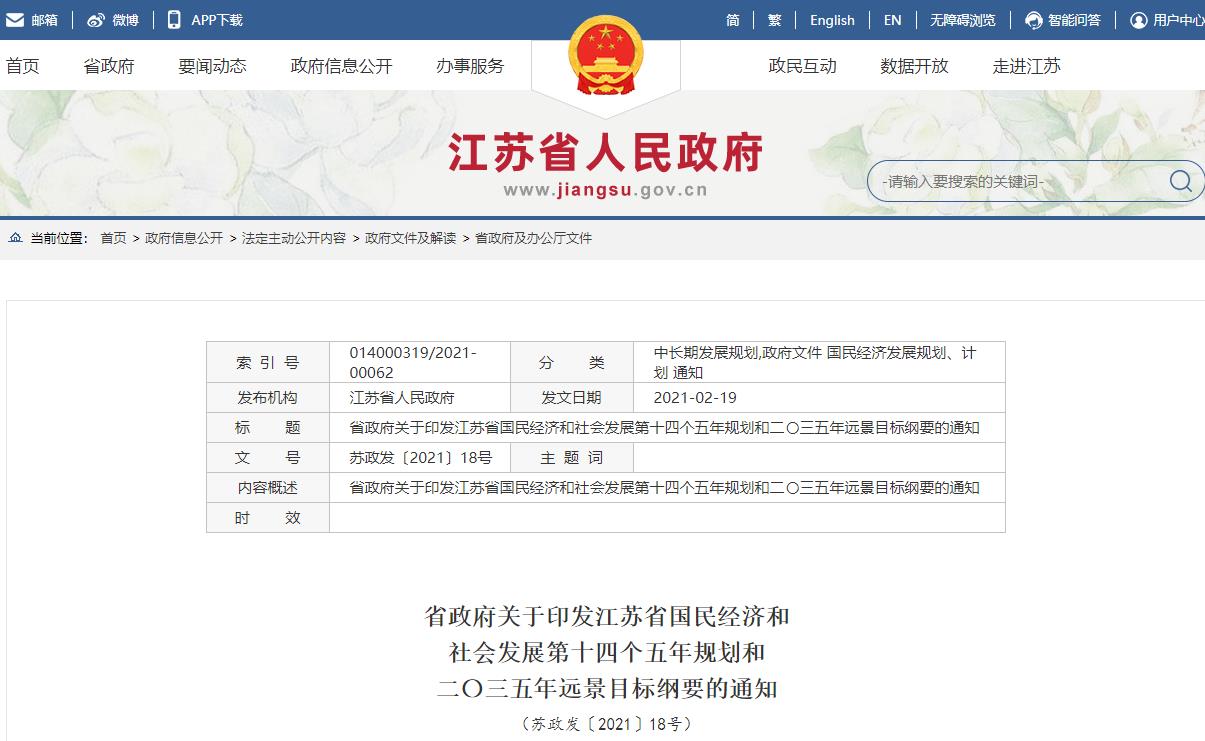Open 省政府及办公厅文件 breadcrumb link

533,238
